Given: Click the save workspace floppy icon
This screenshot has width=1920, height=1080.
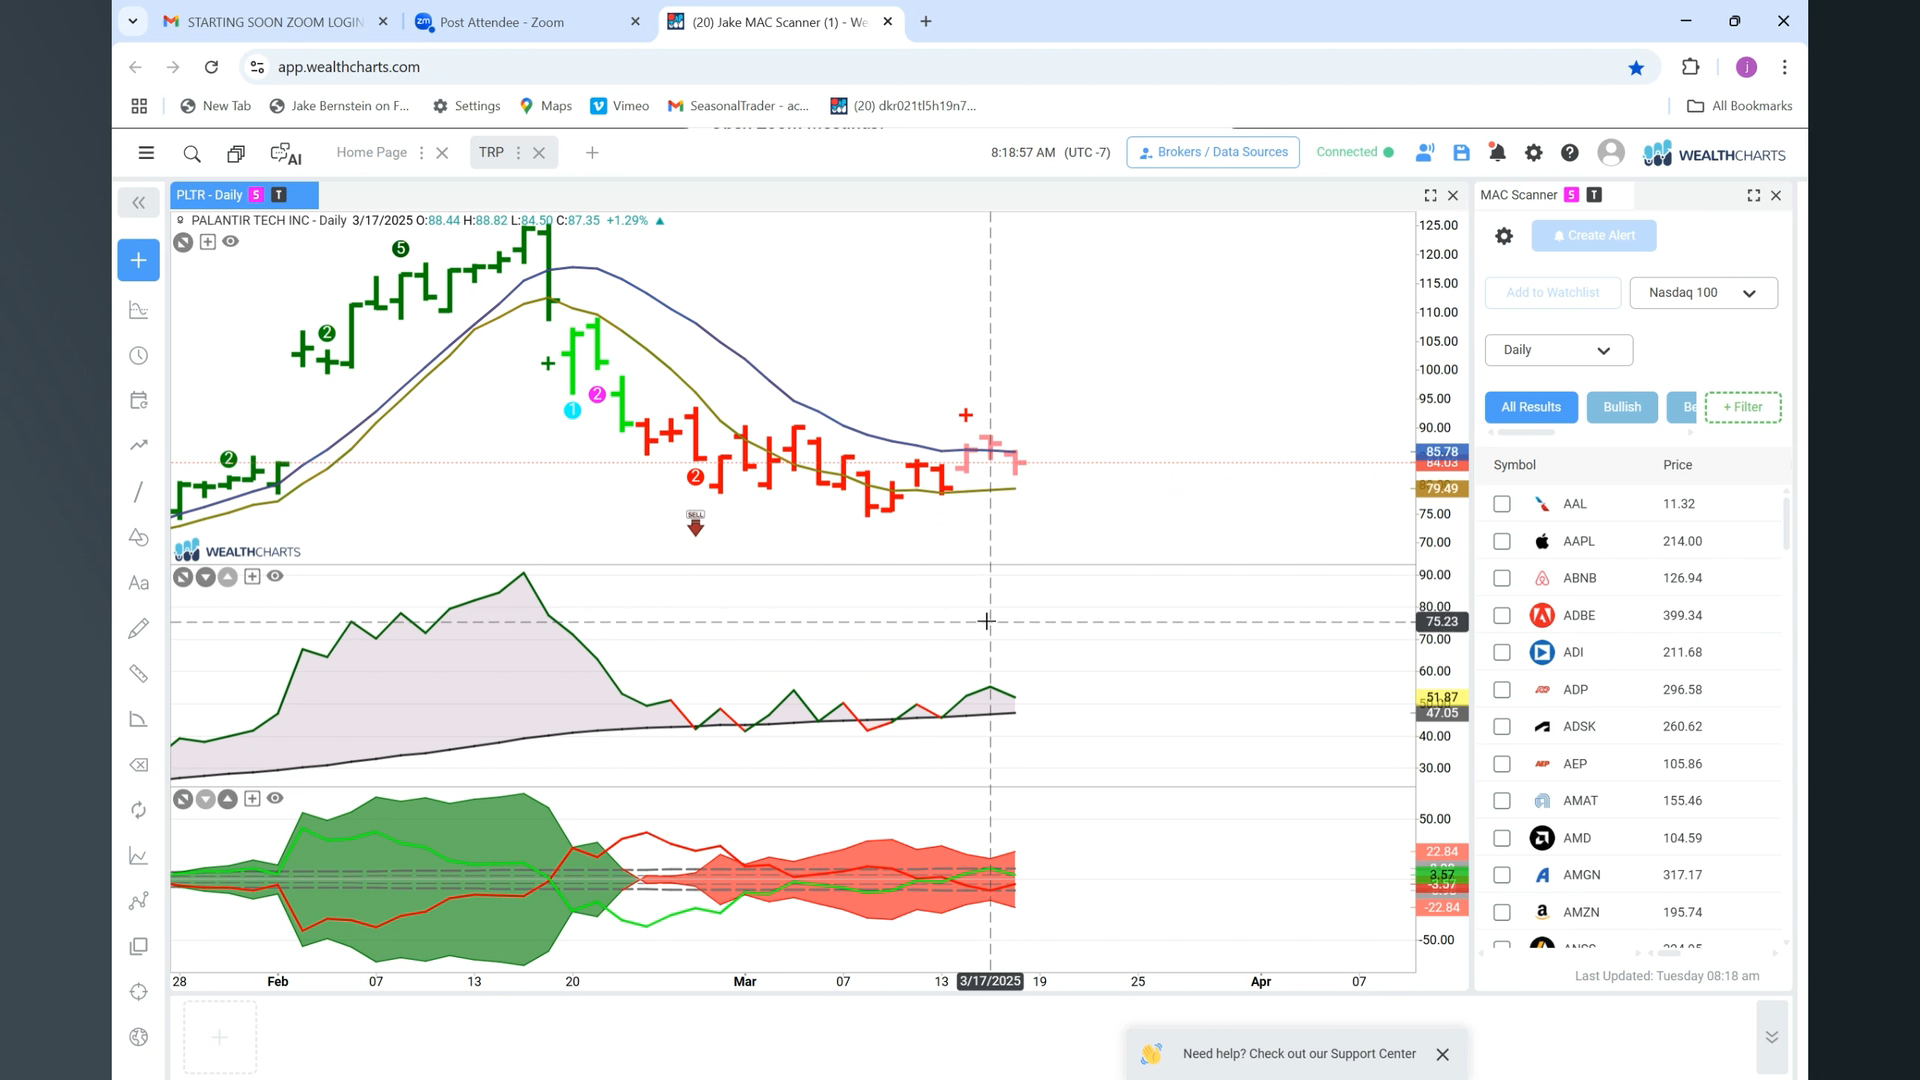Looking at the screenshot, I should (x=1461, y=153).
